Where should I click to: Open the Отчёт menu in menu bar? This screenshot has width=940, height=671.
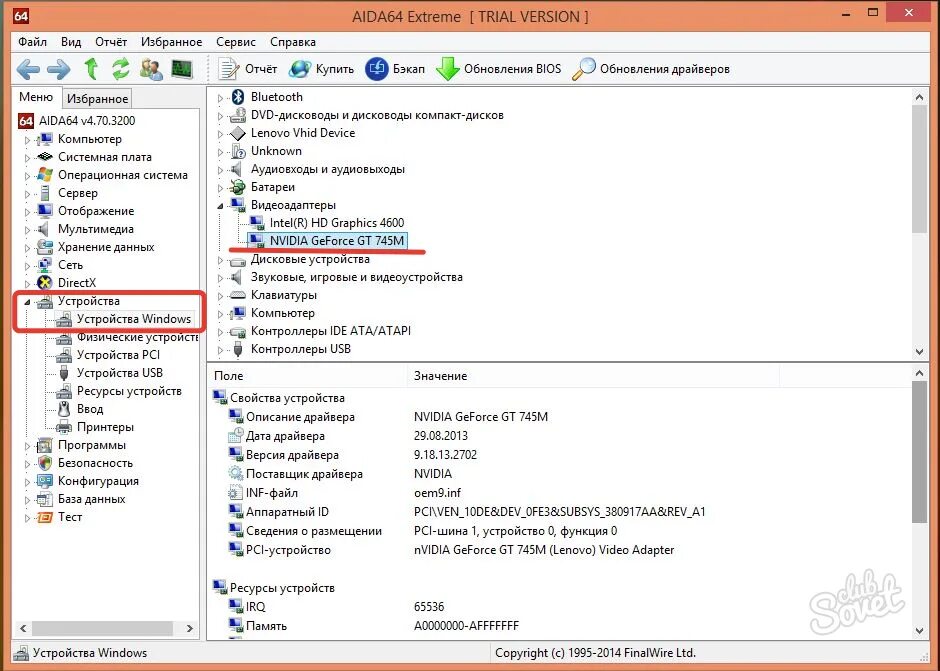[x=111, y=42]
